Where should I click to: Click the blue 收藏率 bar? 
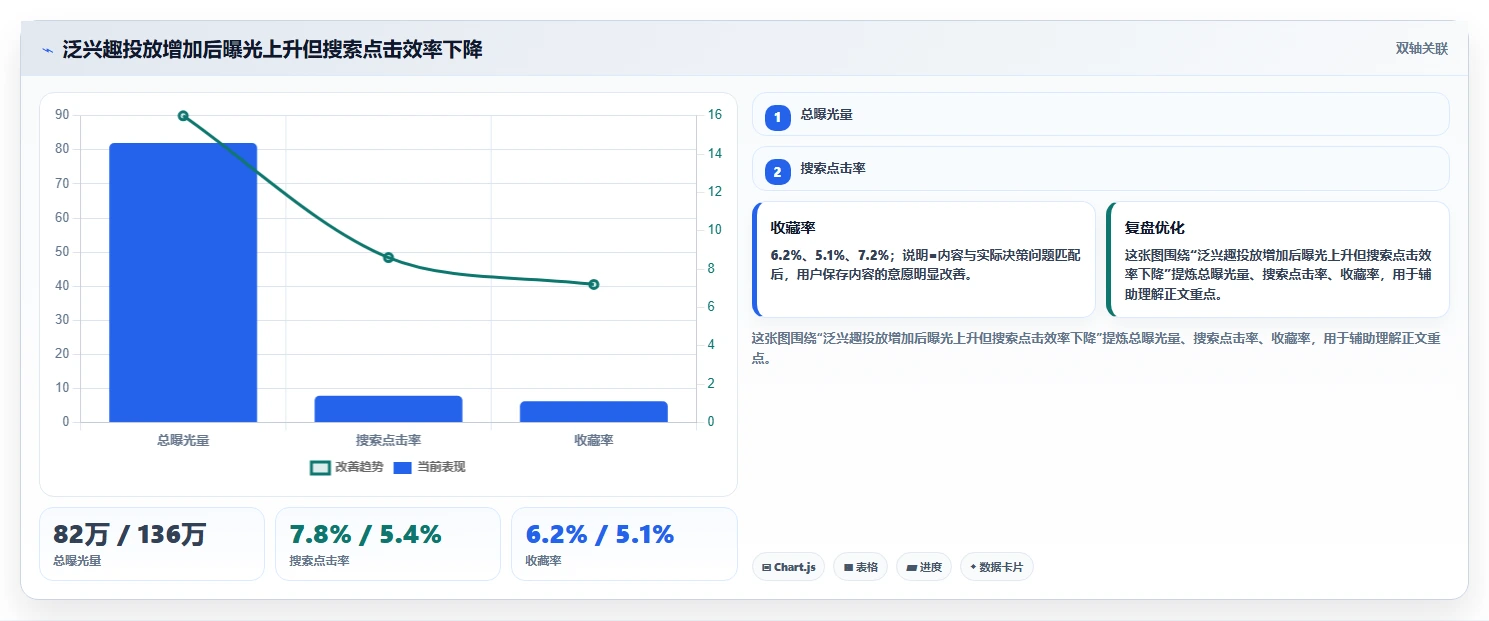[x=593, y=412]
